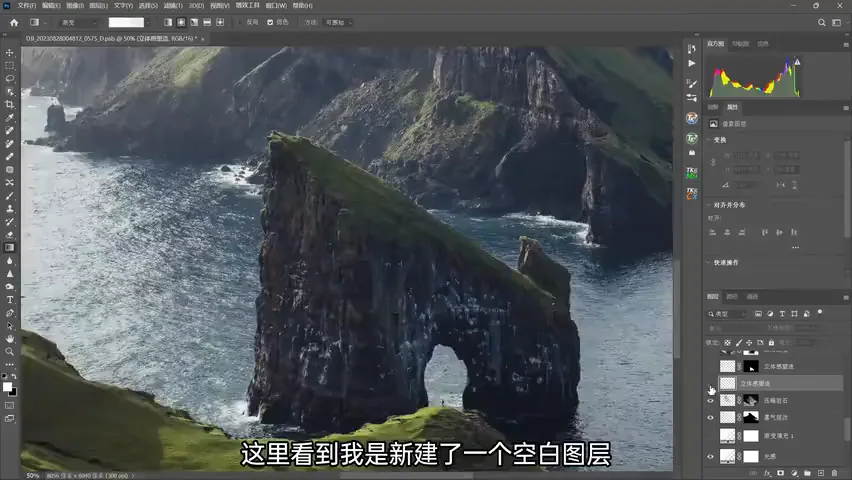Viewport: 852px width, 480px height.
Task: Choose the reflected gradient type icon
Action: pos(207,22)
